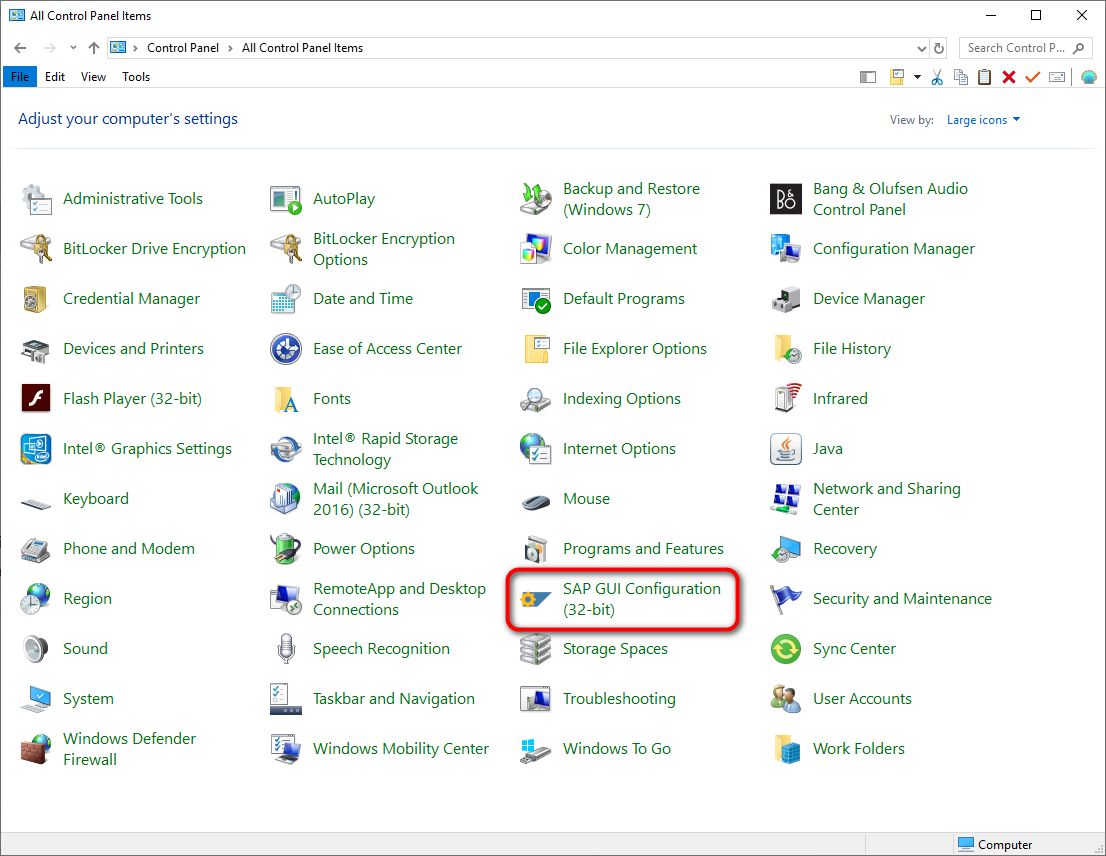1106x856 pixels.
Task: Open the System link
Action: click(68, 699)
